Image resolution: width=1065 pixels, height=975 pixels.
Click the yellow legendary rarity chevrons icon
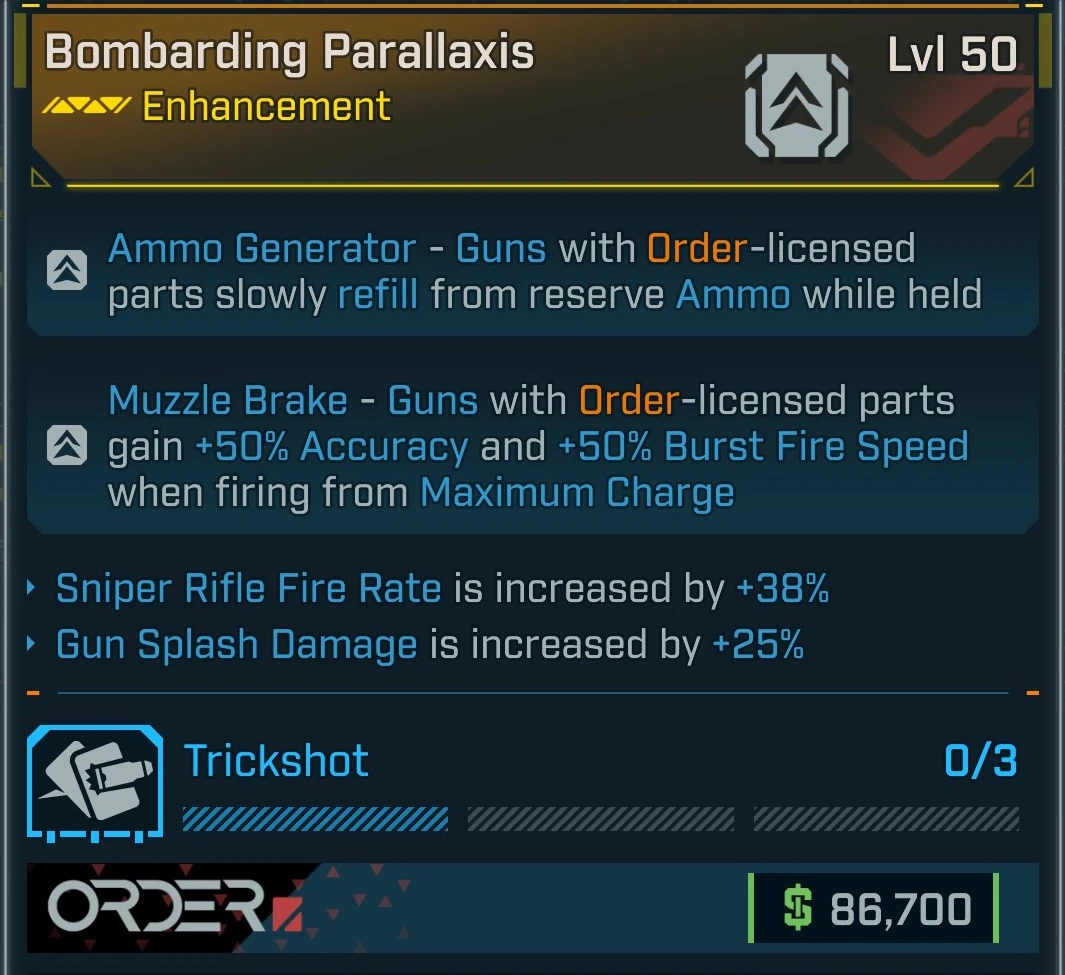86,105
